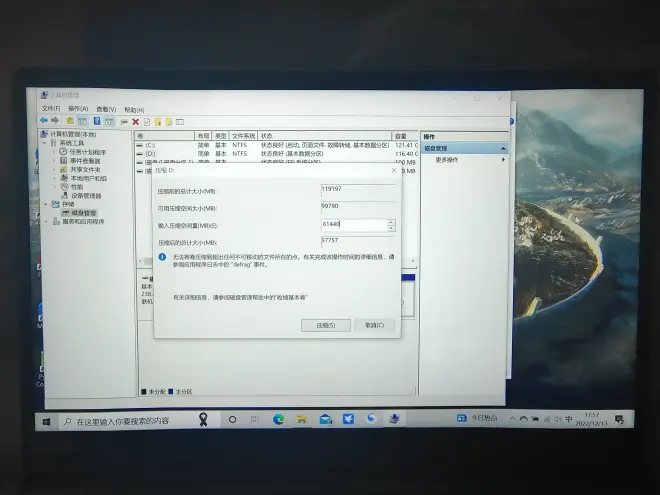Click the 类型 column header

[x=221, y=136]
